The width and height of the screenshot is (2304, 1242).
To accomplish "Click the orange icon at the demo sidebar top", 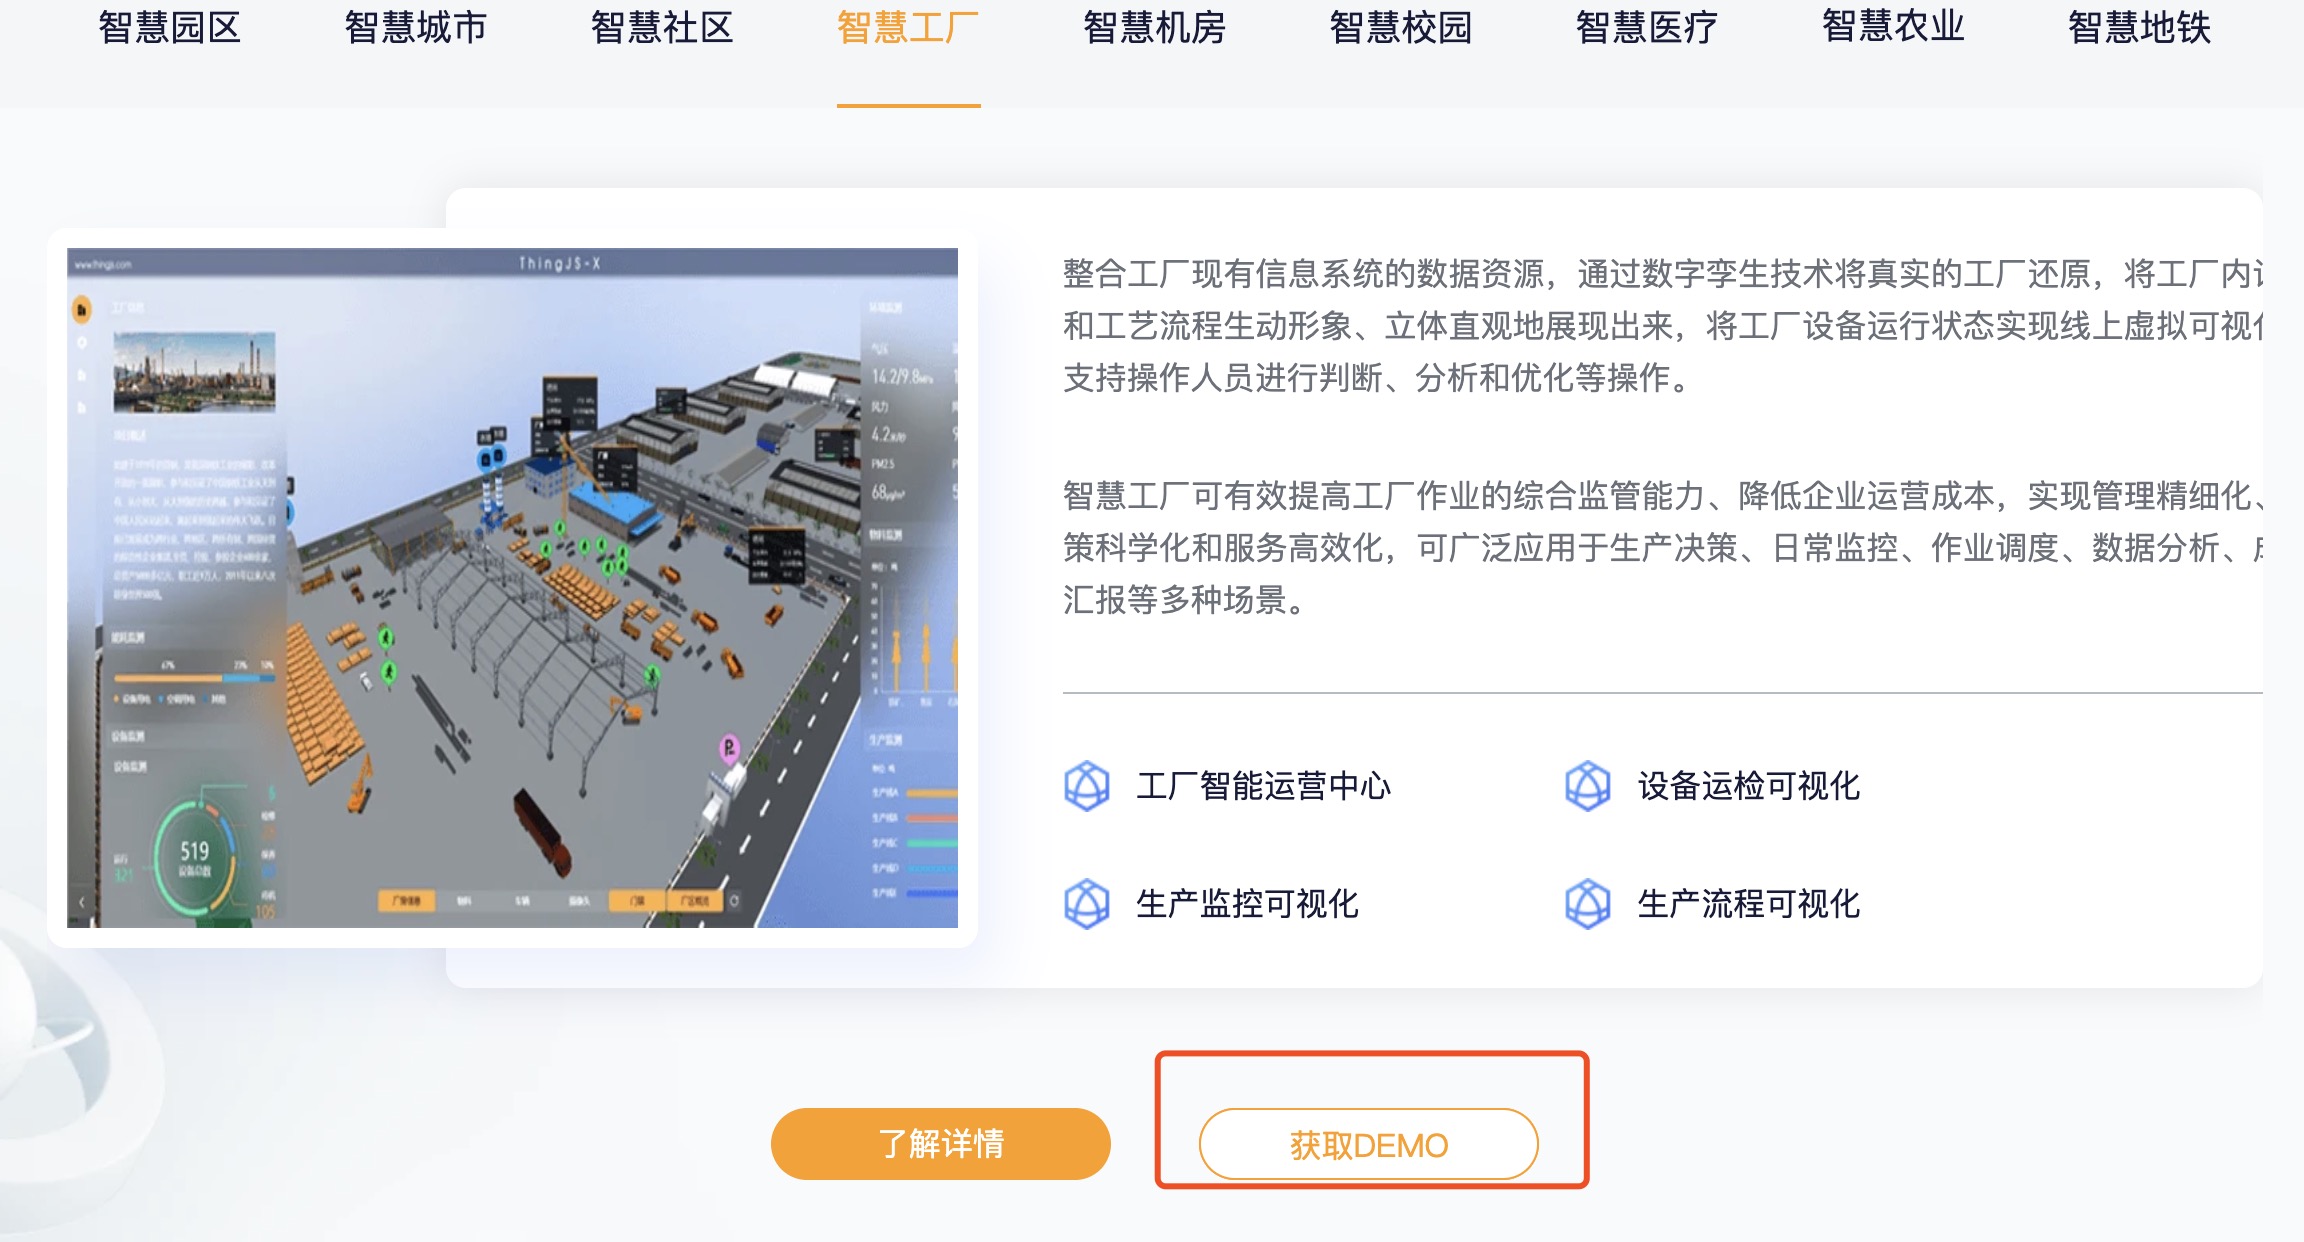I will click(82, 310).
